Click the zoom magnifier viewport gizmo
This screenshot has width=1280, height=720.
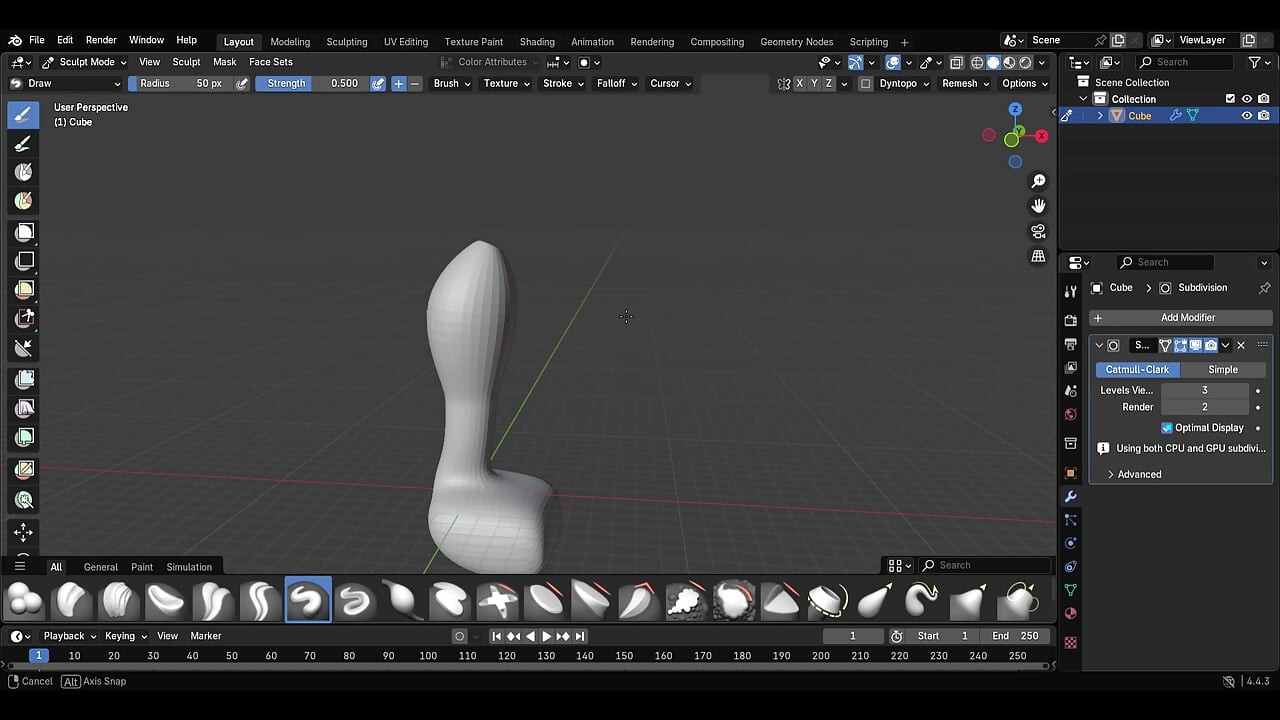pyautogui.click(x=1038, y=181)
